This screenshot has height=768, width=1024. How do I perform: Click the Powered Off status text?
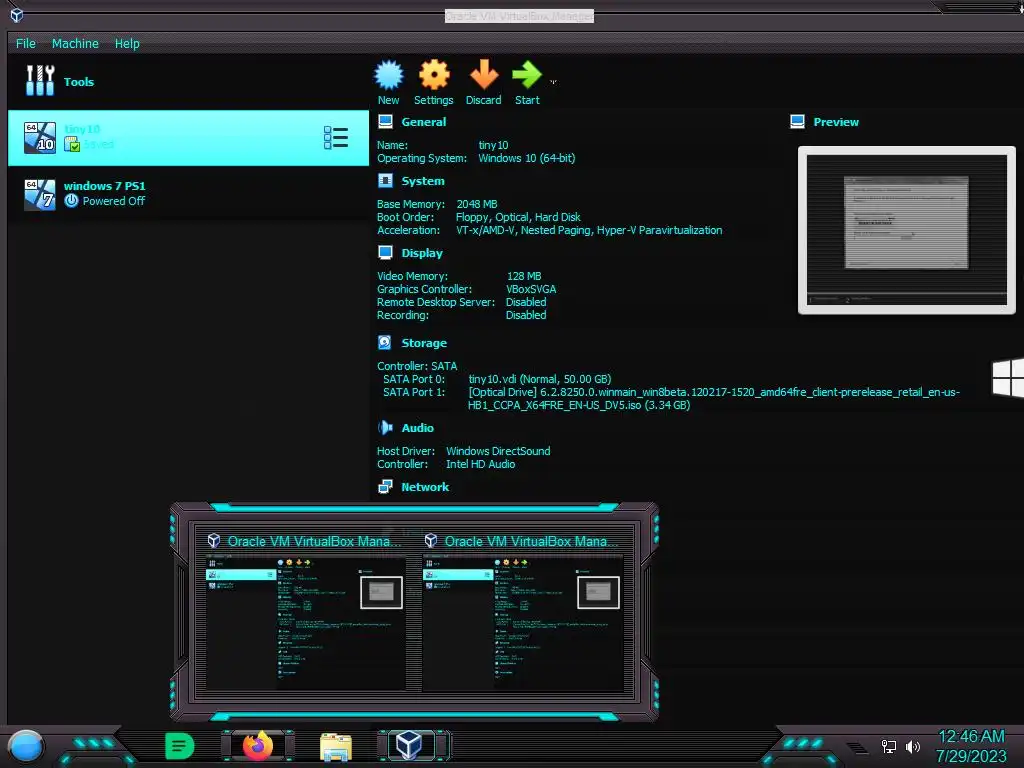pos(114,201)
